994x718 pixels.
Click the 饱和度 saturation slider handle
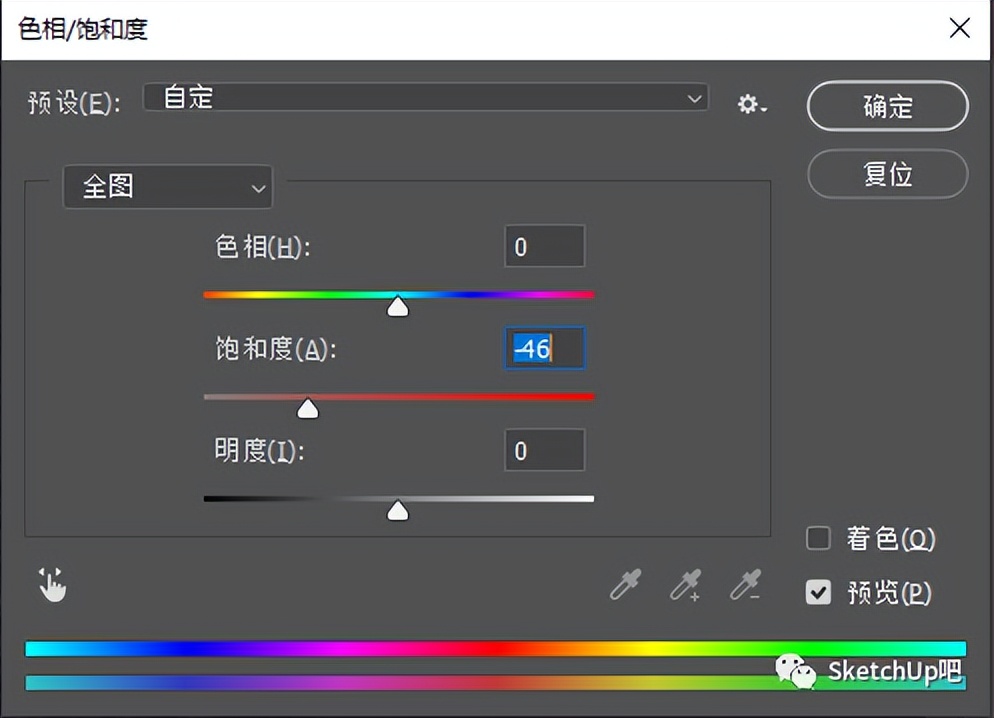pos(307,408)
